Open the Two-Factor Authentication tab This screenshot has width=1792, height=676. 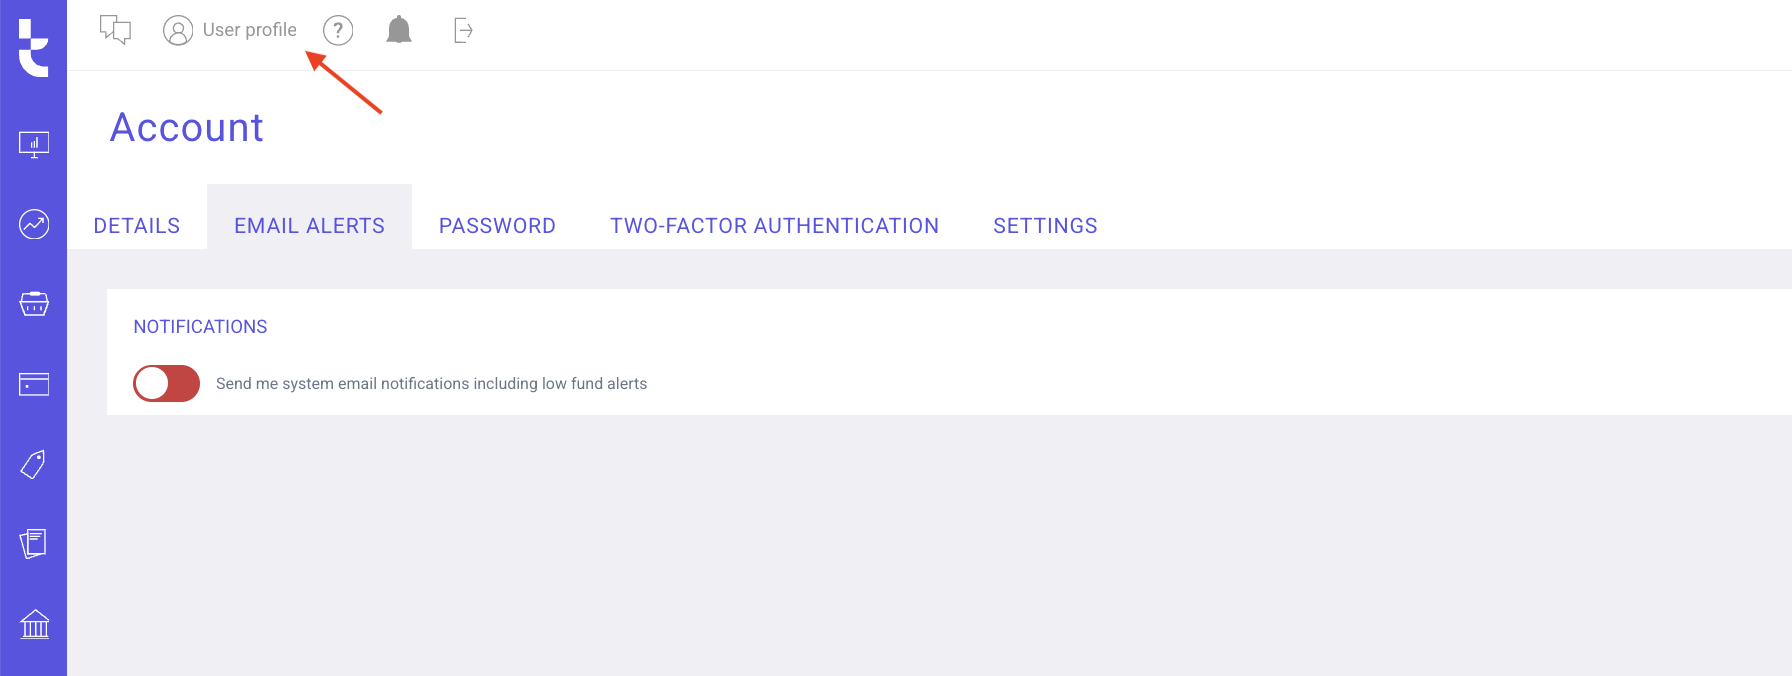(x=774, y=226)
